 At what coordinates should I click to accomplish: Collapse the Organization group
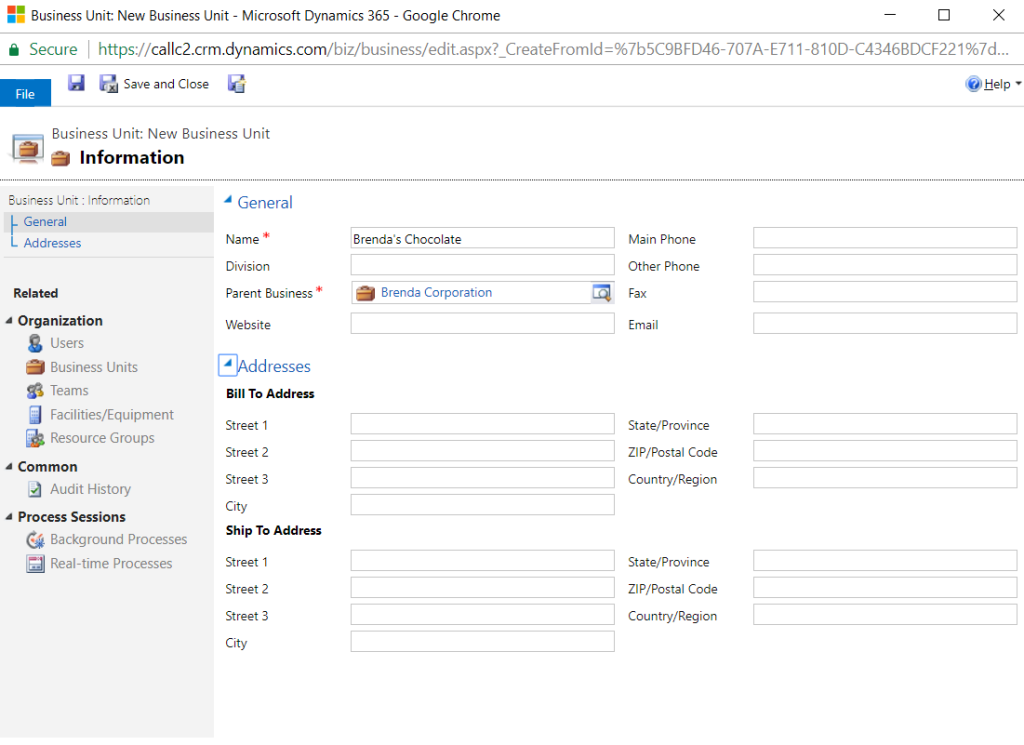tap(9, 321)
